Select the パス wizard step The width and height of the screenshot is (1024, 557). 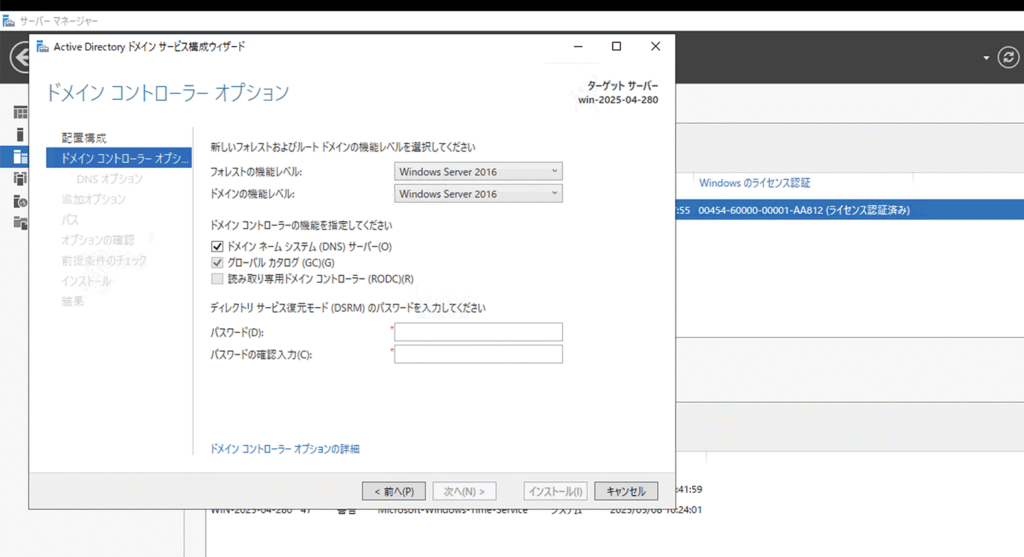(70, 219)
